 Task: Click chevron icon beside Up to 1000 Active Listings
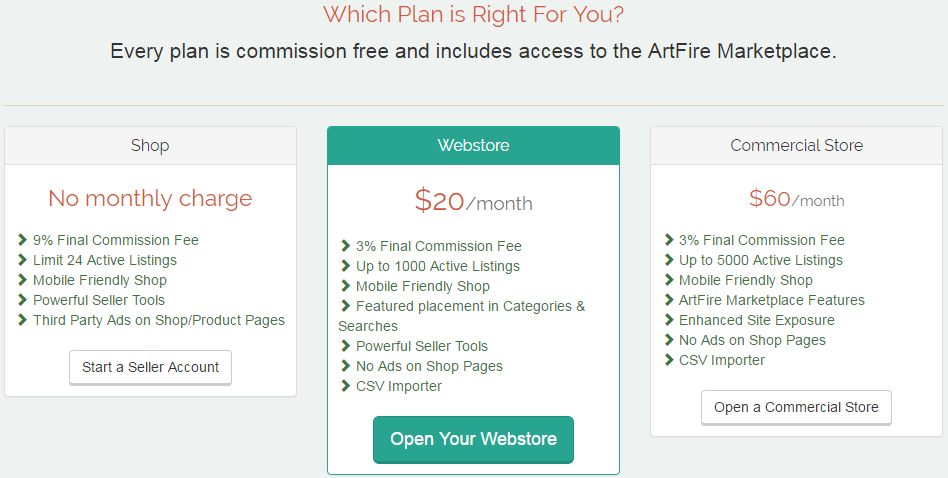(345, 266)
